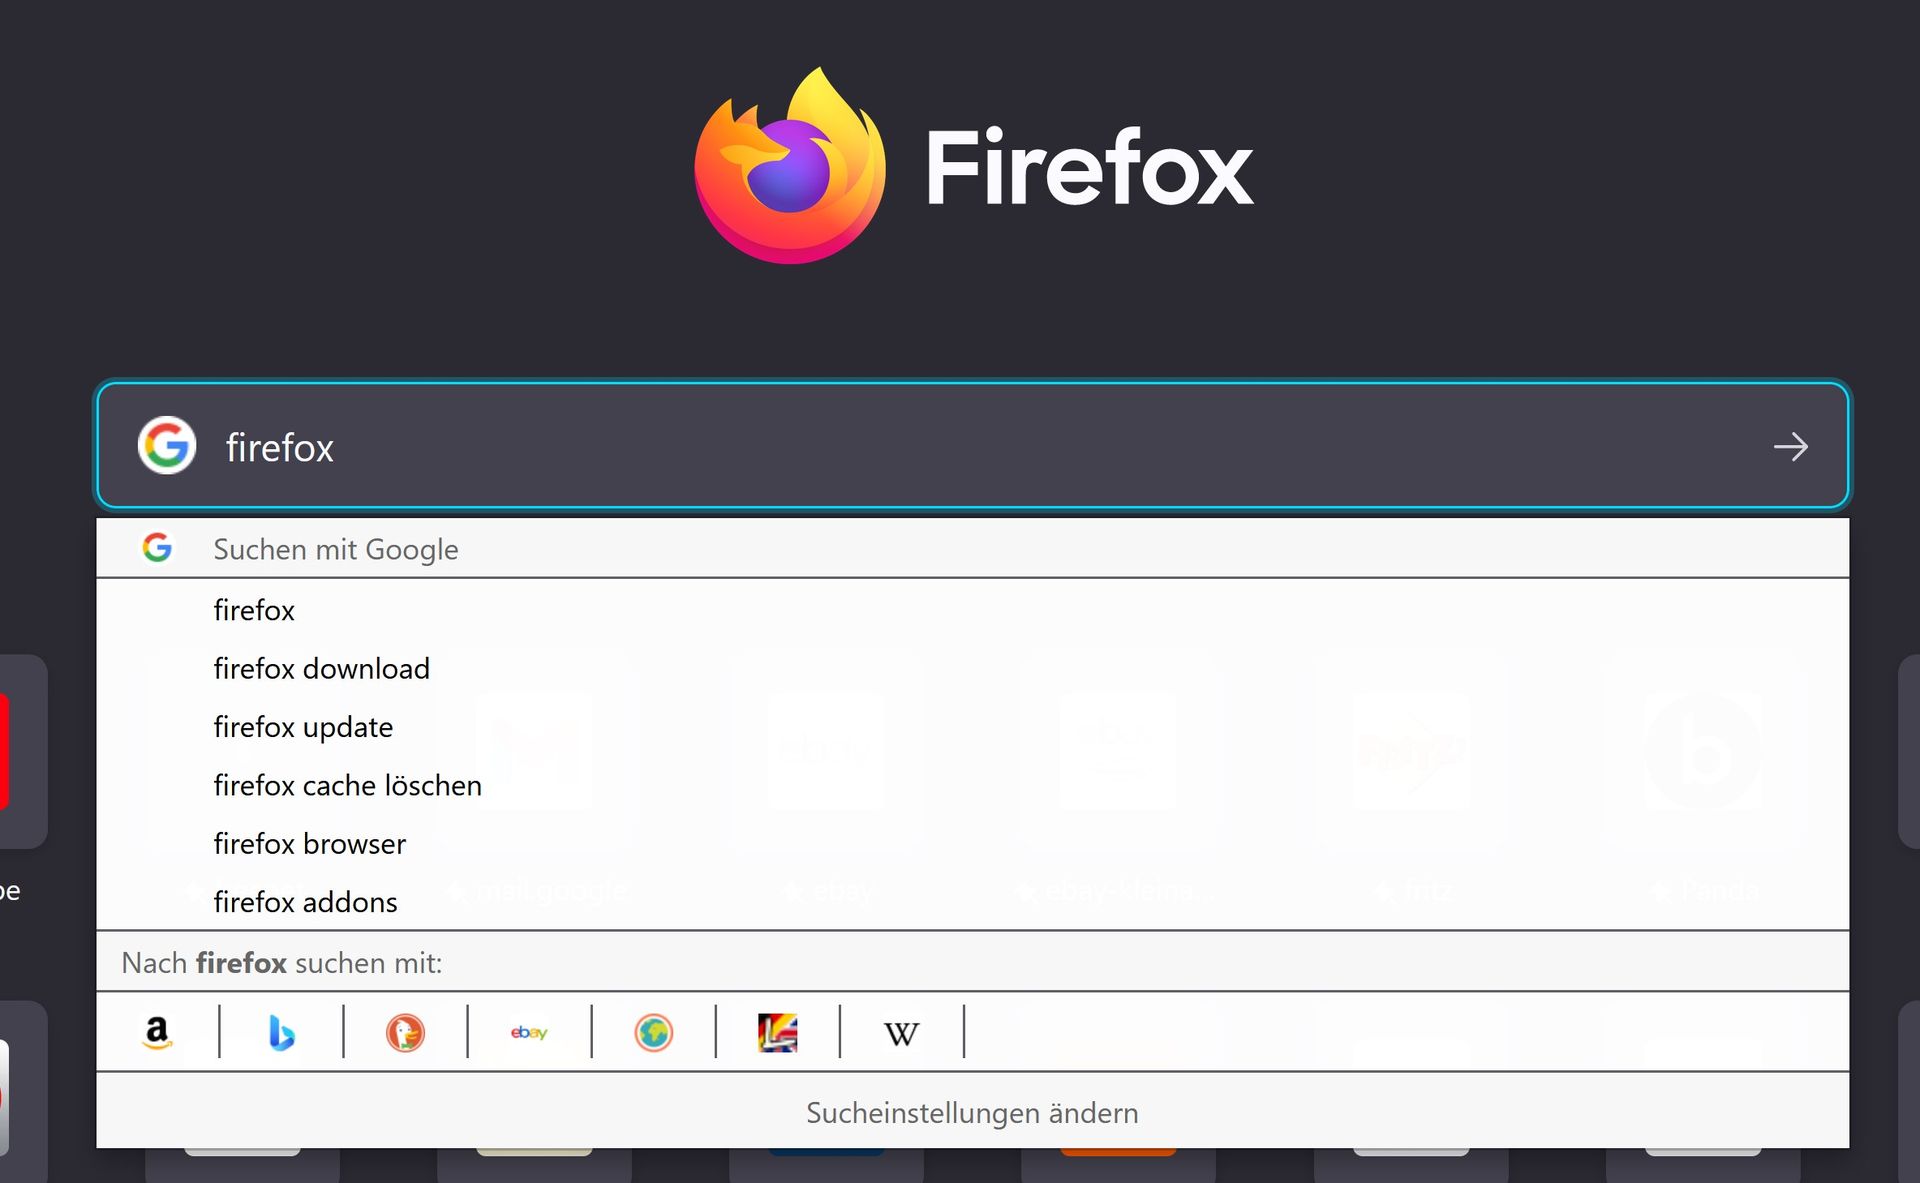This screenshot has height=1183, width=1920.
Task: Open 'Sucheinstellungen ändern' search settings
Action: [972, 1112]
